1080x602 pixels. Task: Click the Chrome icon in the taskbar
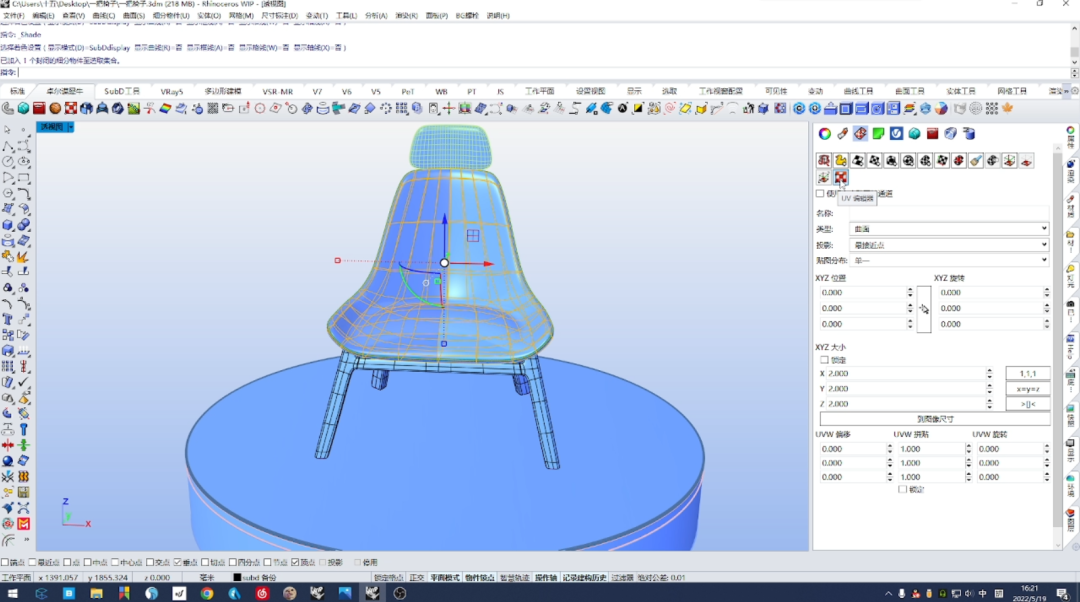(207, 593)
